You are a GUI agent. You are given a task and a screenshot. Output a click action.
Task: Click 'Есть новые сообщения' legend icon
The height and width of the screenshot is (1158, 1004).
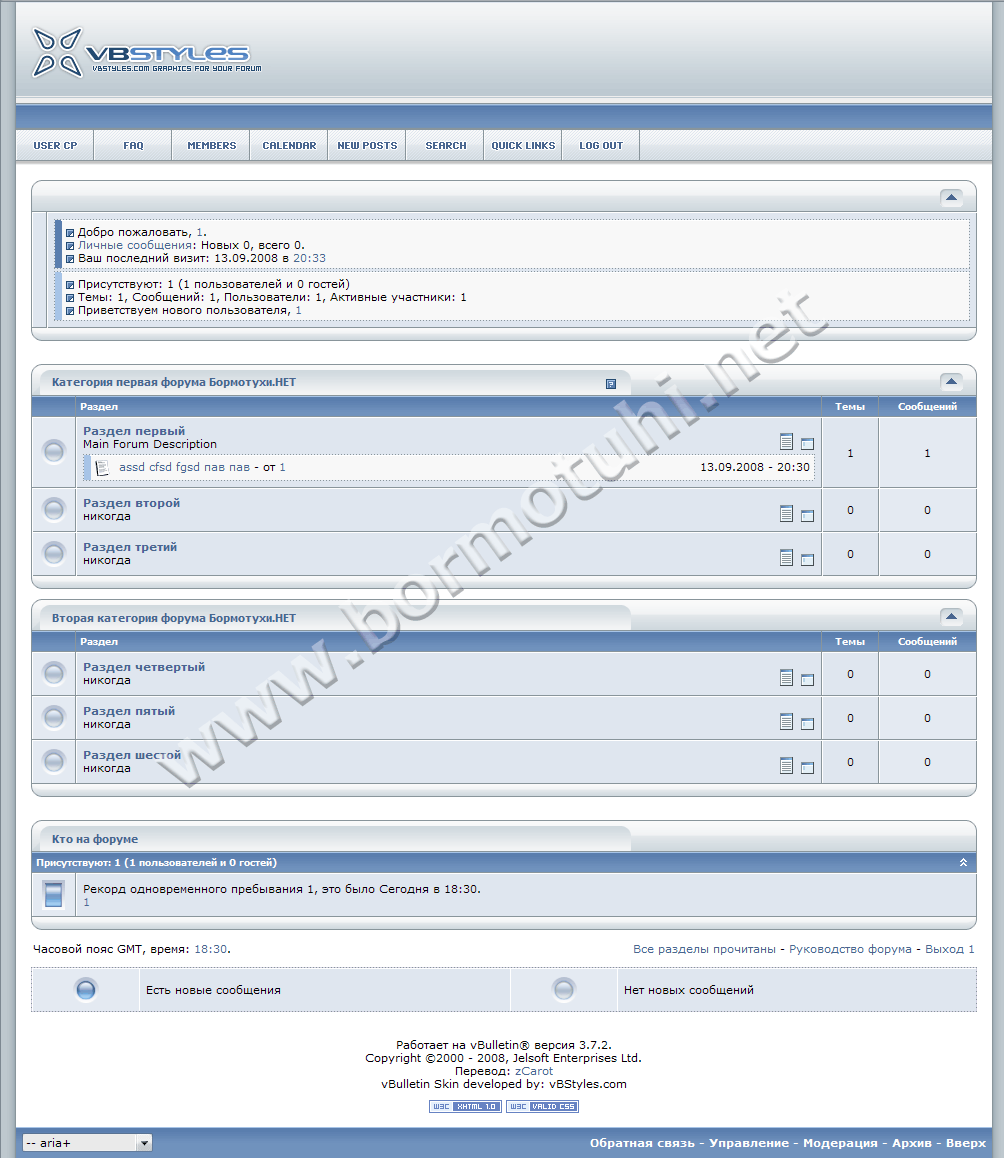pos(86,989)
